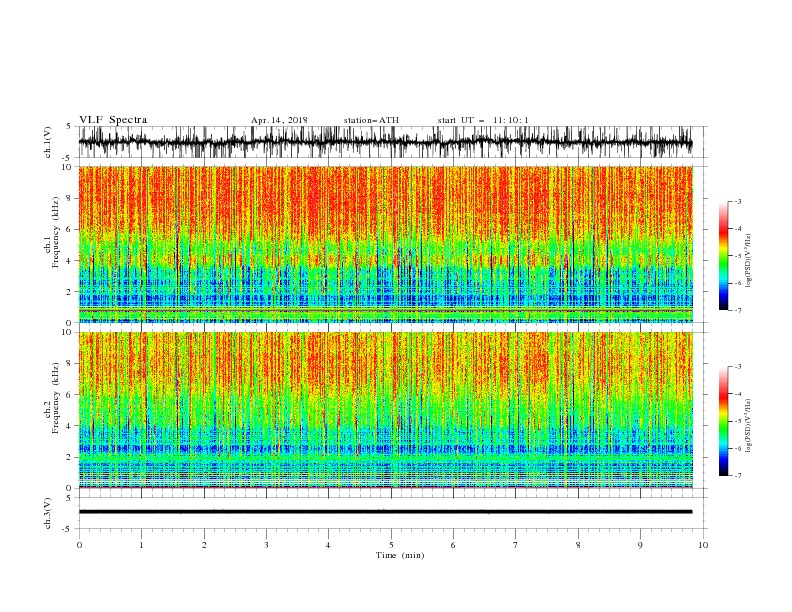Click the bottom PSD color scale bar
This screenshot has width=792, height=612.
point(723,421)
